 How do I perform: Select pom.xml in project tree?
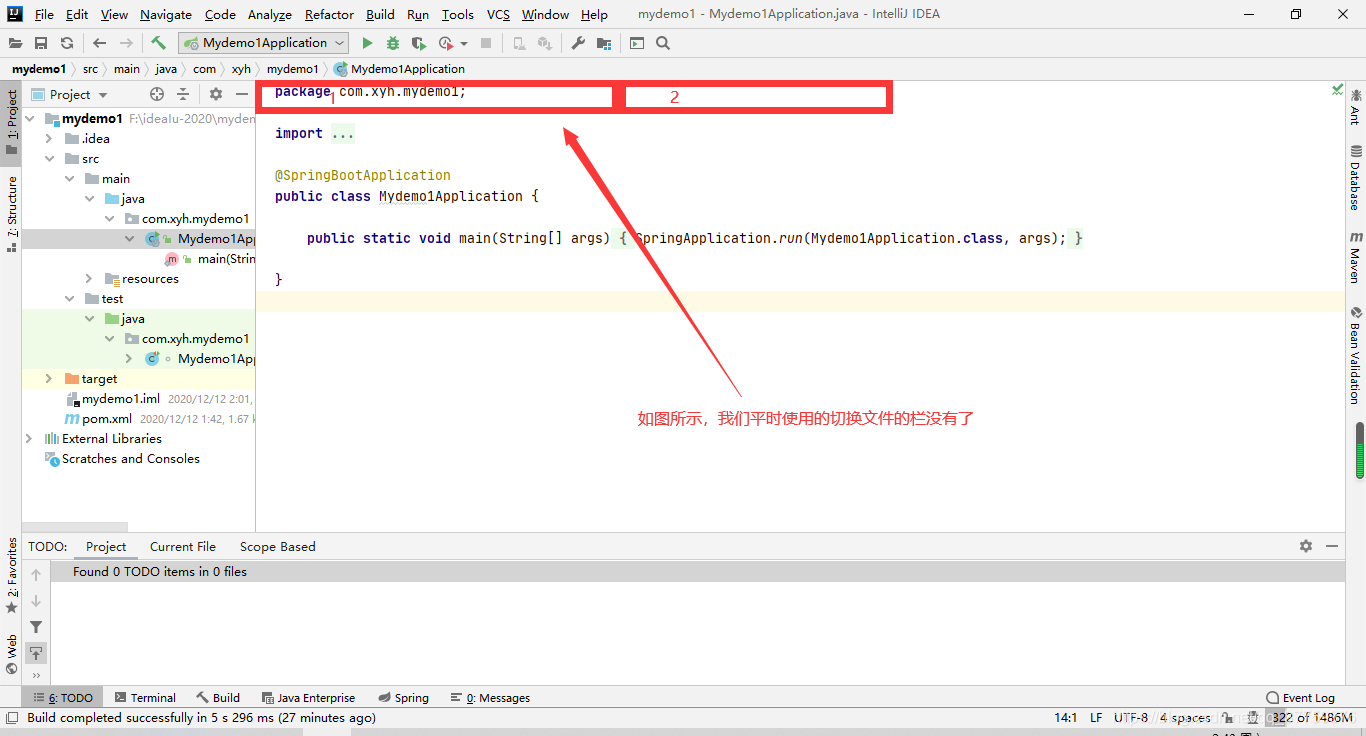click(x=106, y=419)
